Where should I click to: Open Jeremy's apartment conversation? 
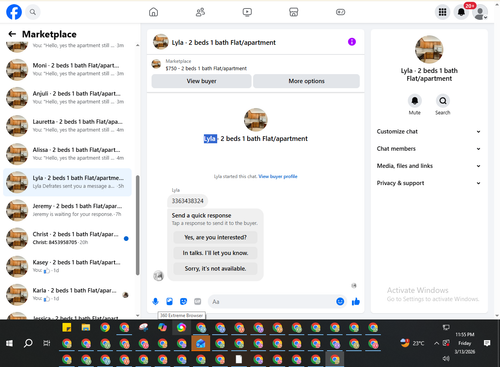pyautogui.click(x=67, y=210)
